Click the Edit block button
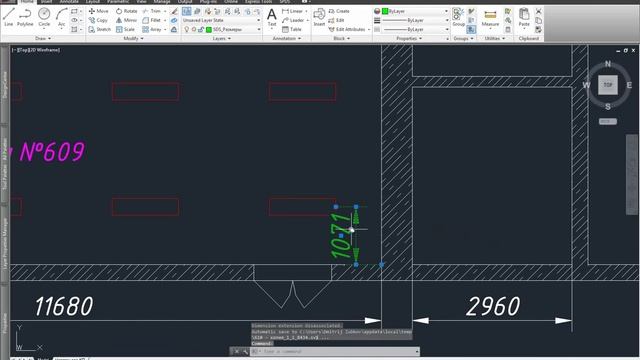The height and width of the screenshot is (360, 640). point(337,20)
